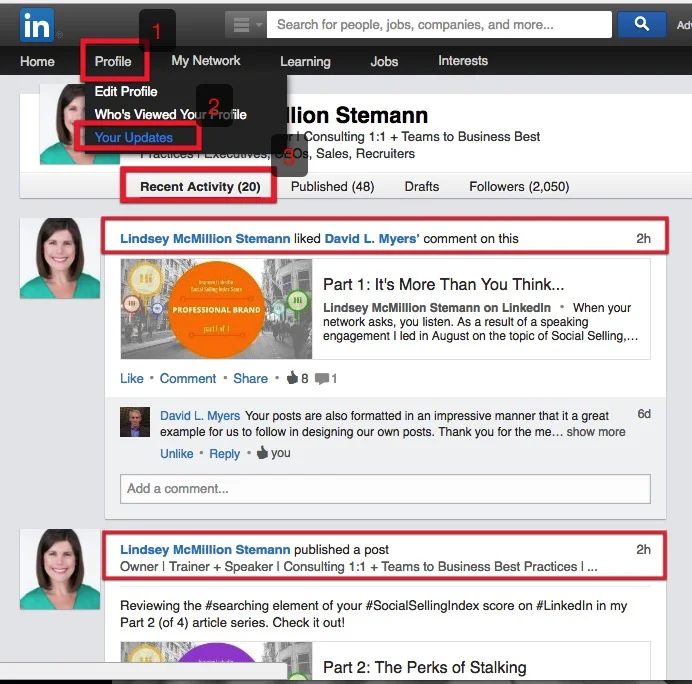Open Part 2: The Perks of Stalking title
692x684 pixels.
tap(425, 668)
